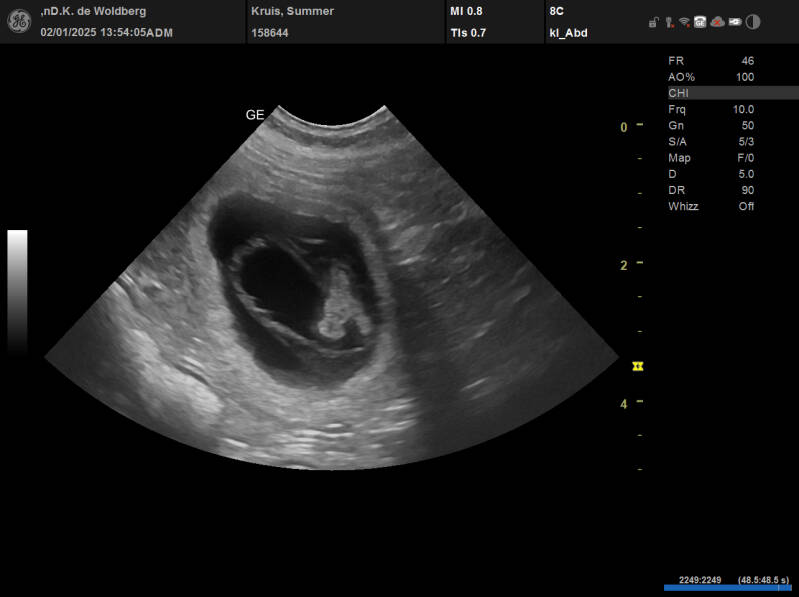The height and width of the screenshot is (597, 799).
Task: Click the half-circle contrast icon
Action: point(752,22)
